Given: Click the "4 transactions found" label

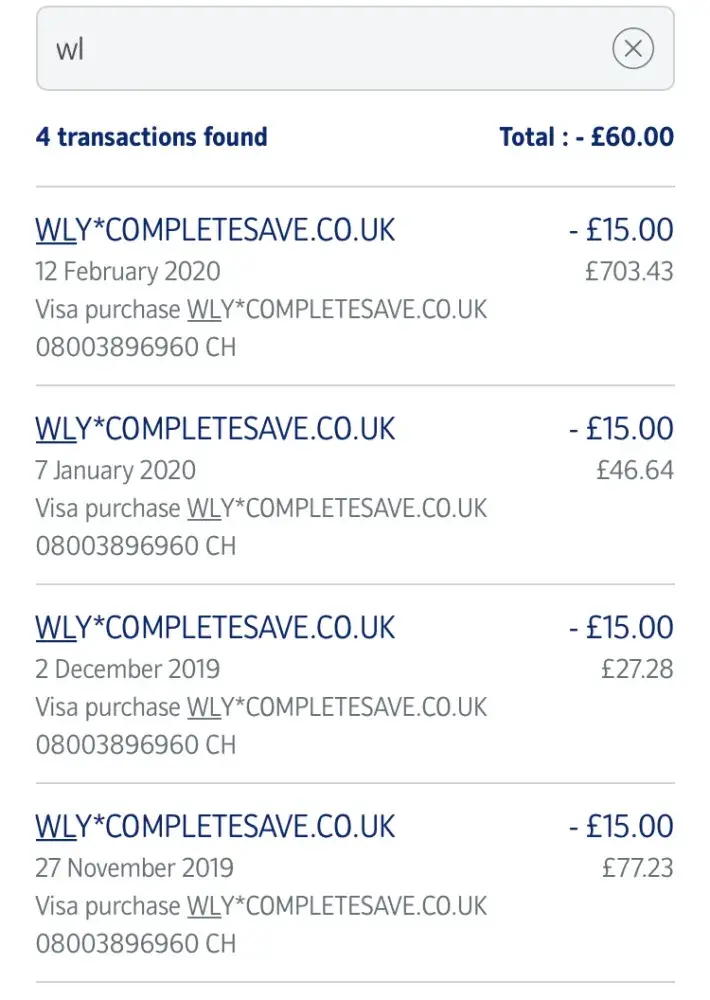Looking at the screenshot, I should click(x=152, y=137).
